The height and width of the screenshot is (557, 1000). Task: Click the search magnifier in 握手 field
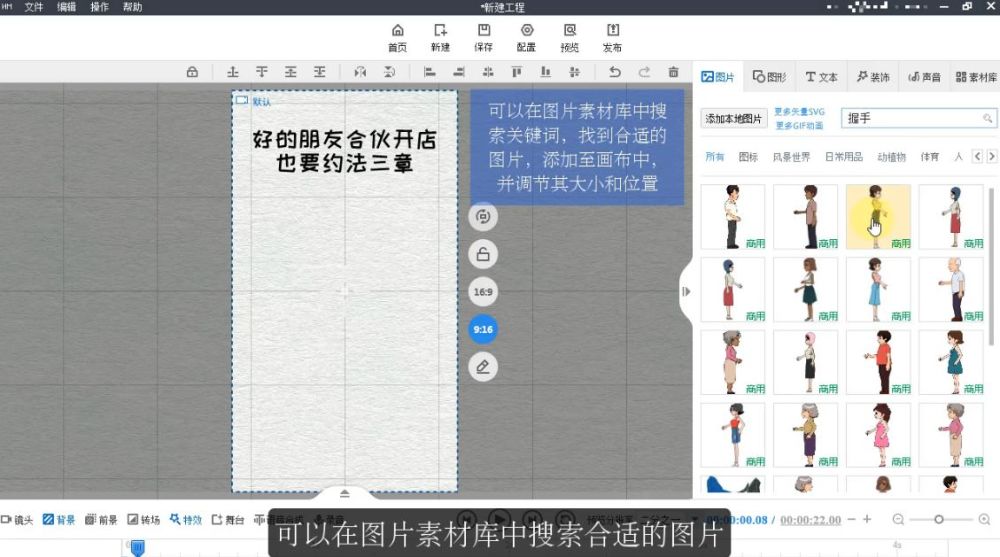[x=987, y=118]
